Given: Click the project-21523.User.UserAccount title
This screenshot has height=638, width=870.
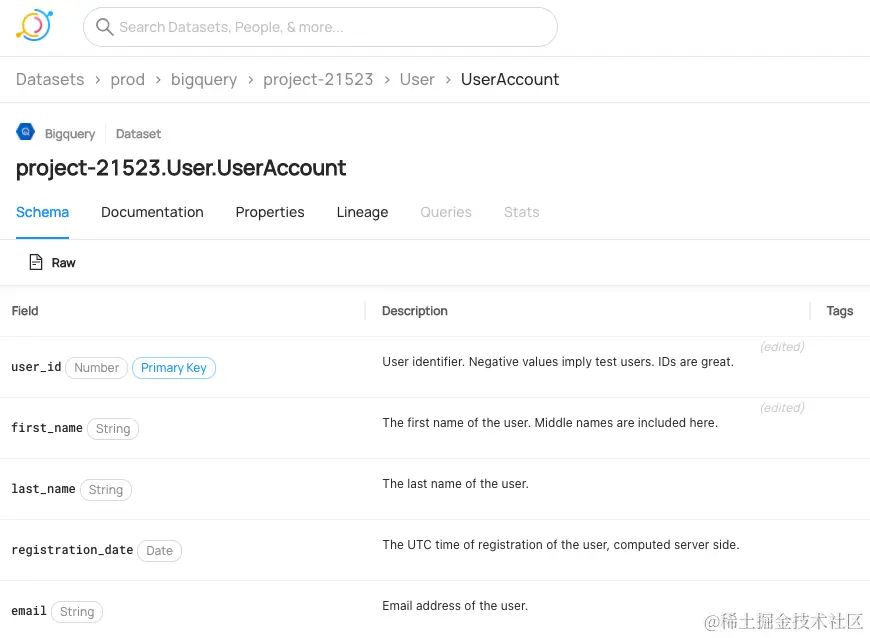Looking at the screenshot, I should coord(181,168).
